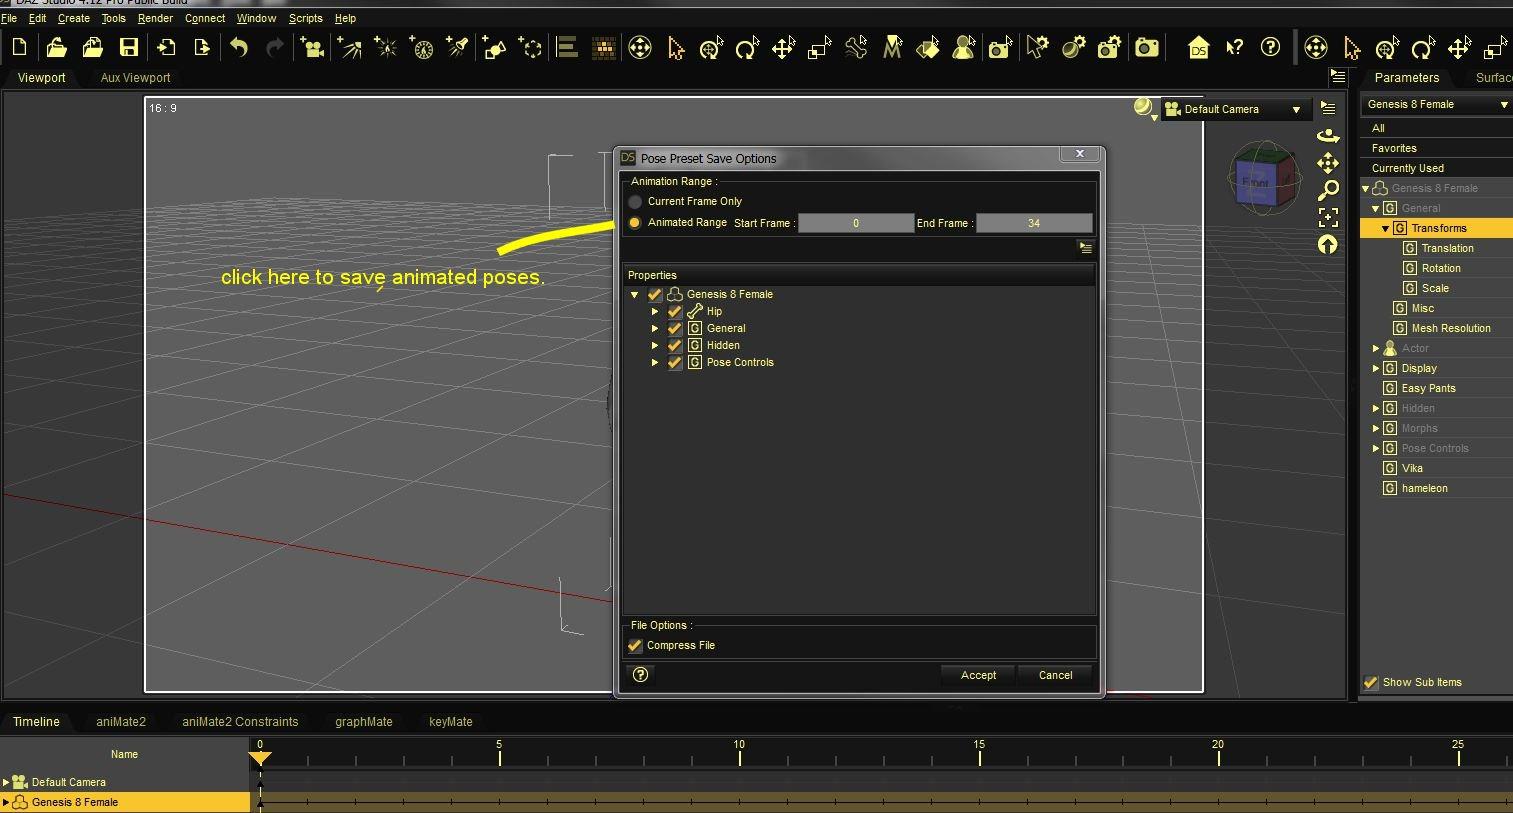Click the DAZ home DS icon

[x=1198, y=47]
